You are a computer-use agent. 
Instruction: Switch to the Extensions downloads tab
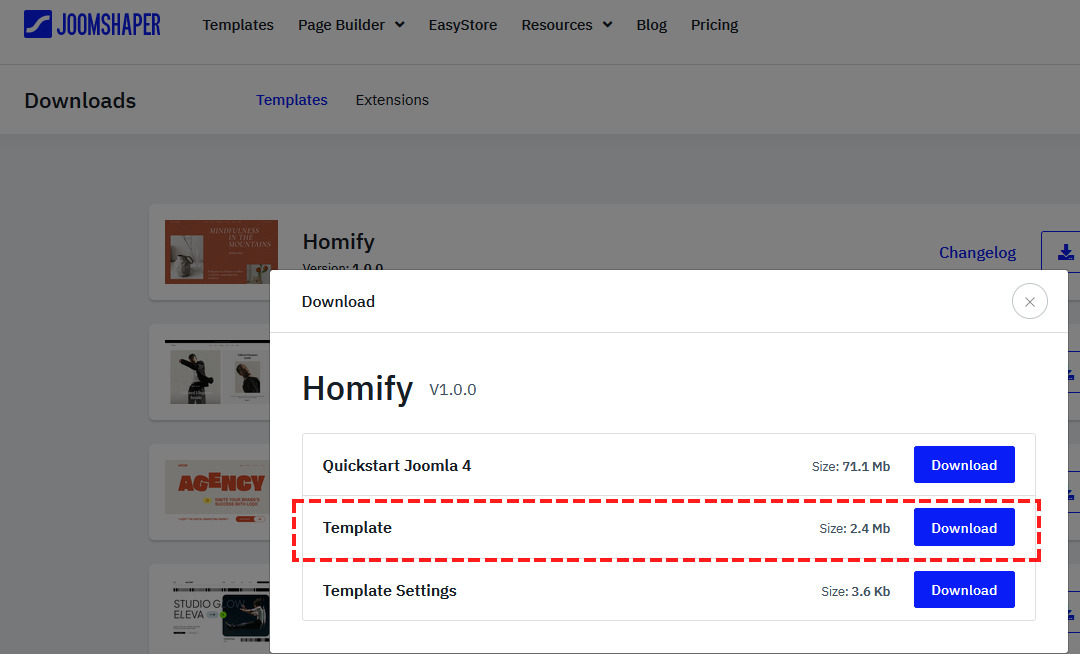coord(392,100)
